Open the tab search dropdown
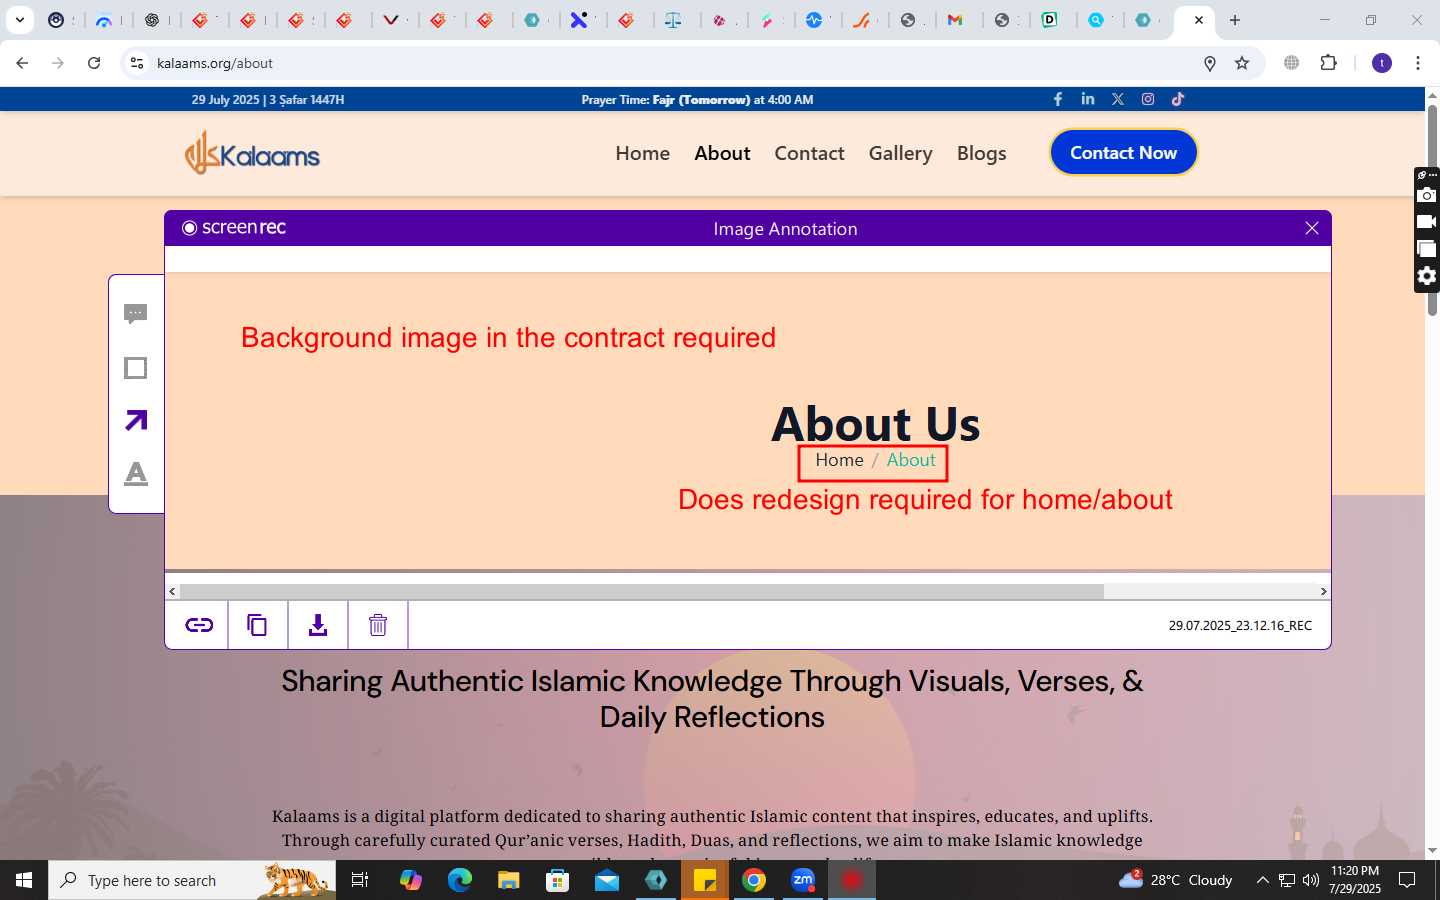The height and width of the screenshot is (900, 1440). click(19, 20)
